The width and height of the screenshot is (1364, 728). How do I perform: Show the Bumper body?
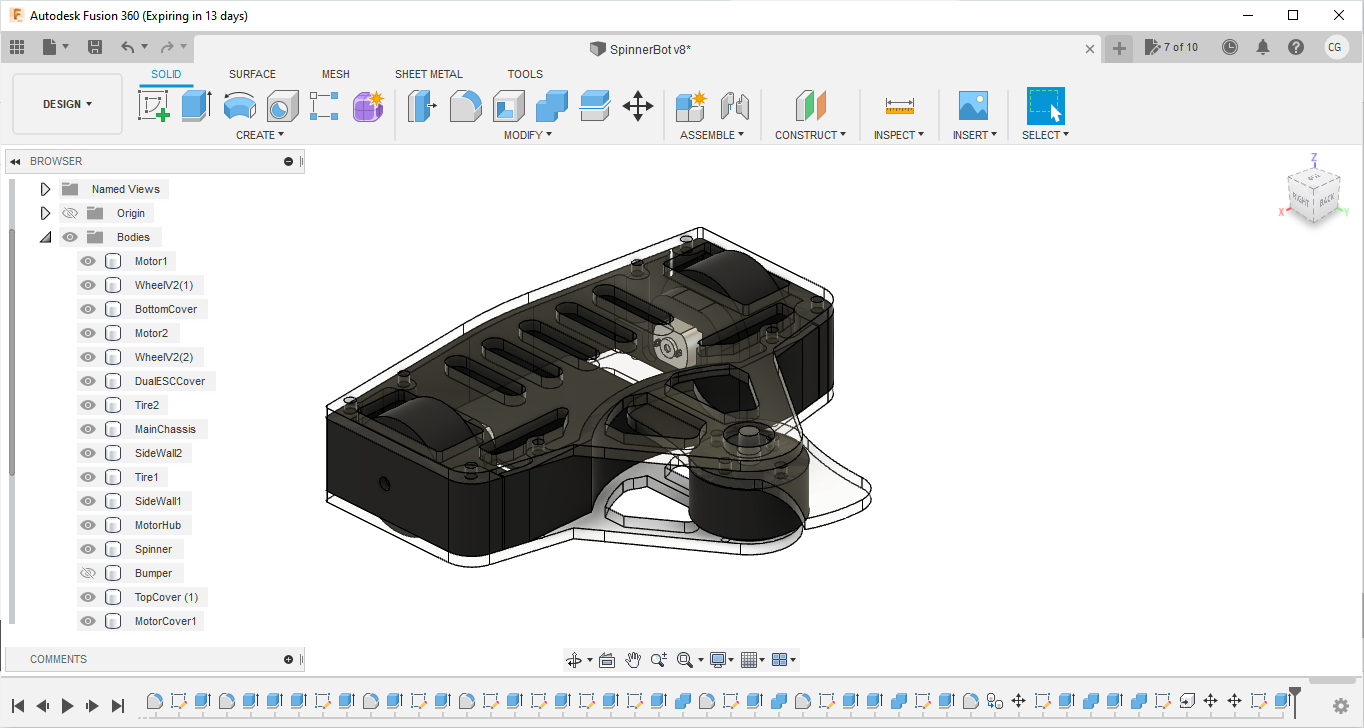(88, 573)
